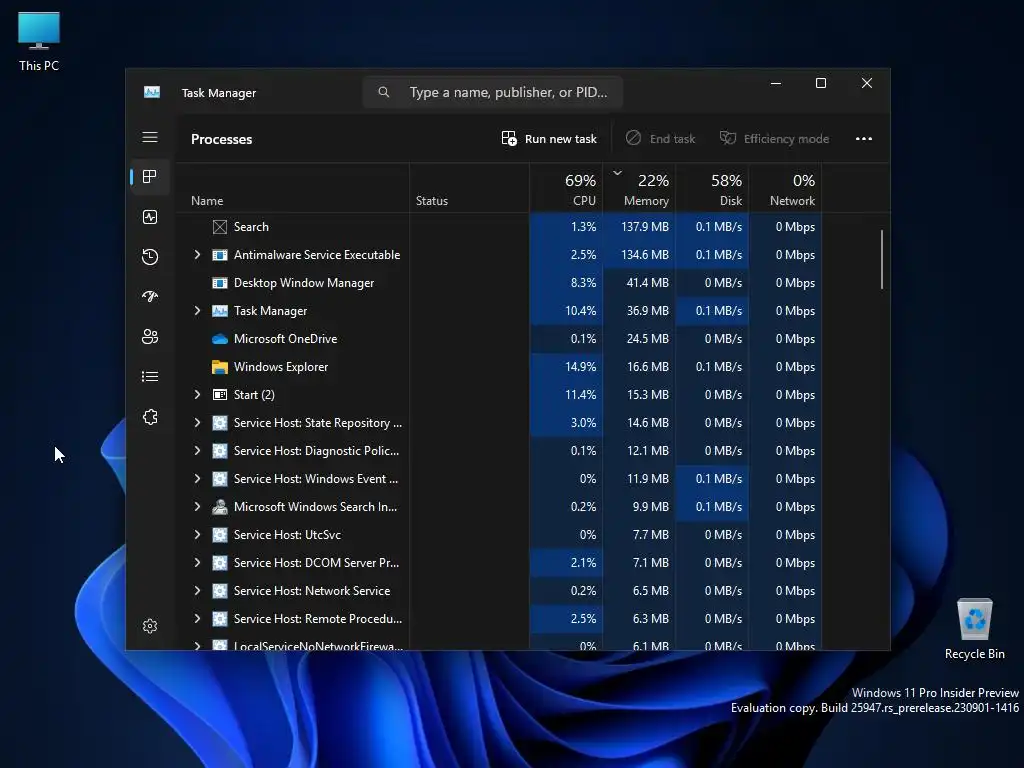The width and height of the screenshot is (1024, 768).
Task: Click the 134.6 MB memory value
Action: click(x=645, y=255)
